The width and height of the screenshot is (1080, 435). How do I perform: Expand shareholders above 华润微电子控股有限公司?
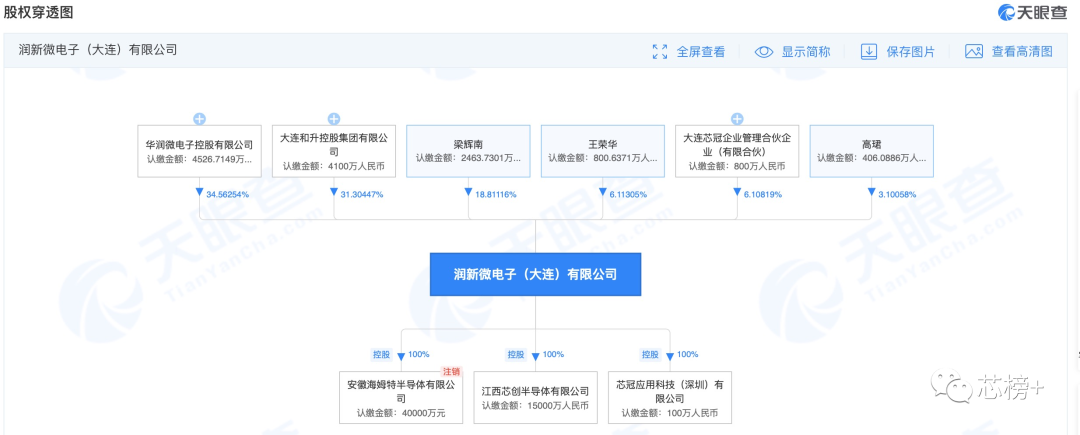pos(199,119)
